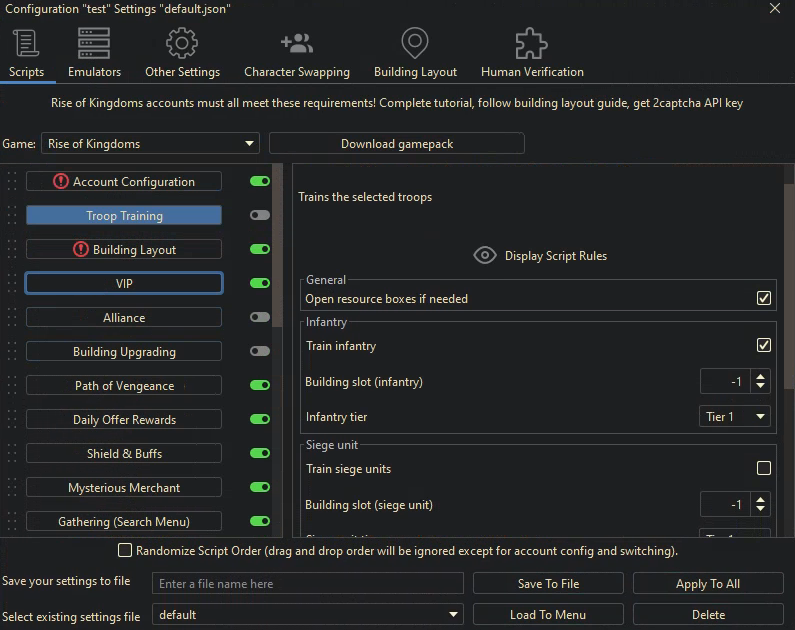Grab drag handle beside VIP script

(x=12, y=283)
